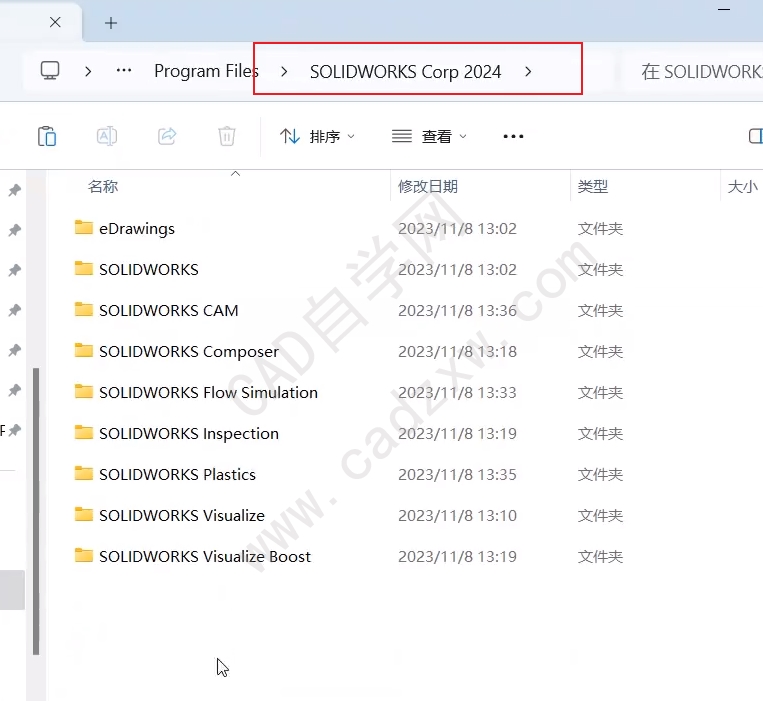
Task: Expand chevron after Program Files breadcrumb
Action: 284,72
